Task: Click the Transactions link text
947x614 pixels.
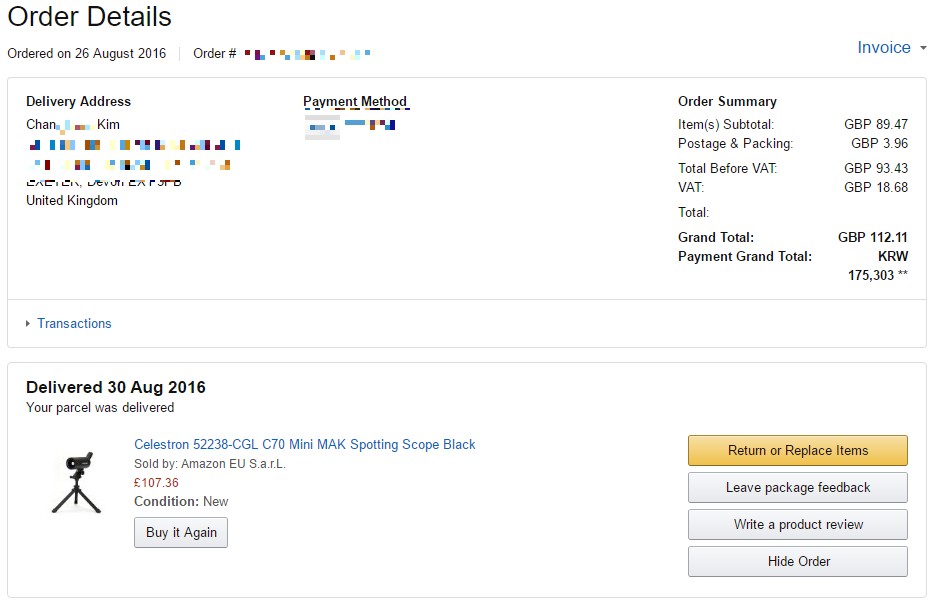Action: tap(74, 324)
